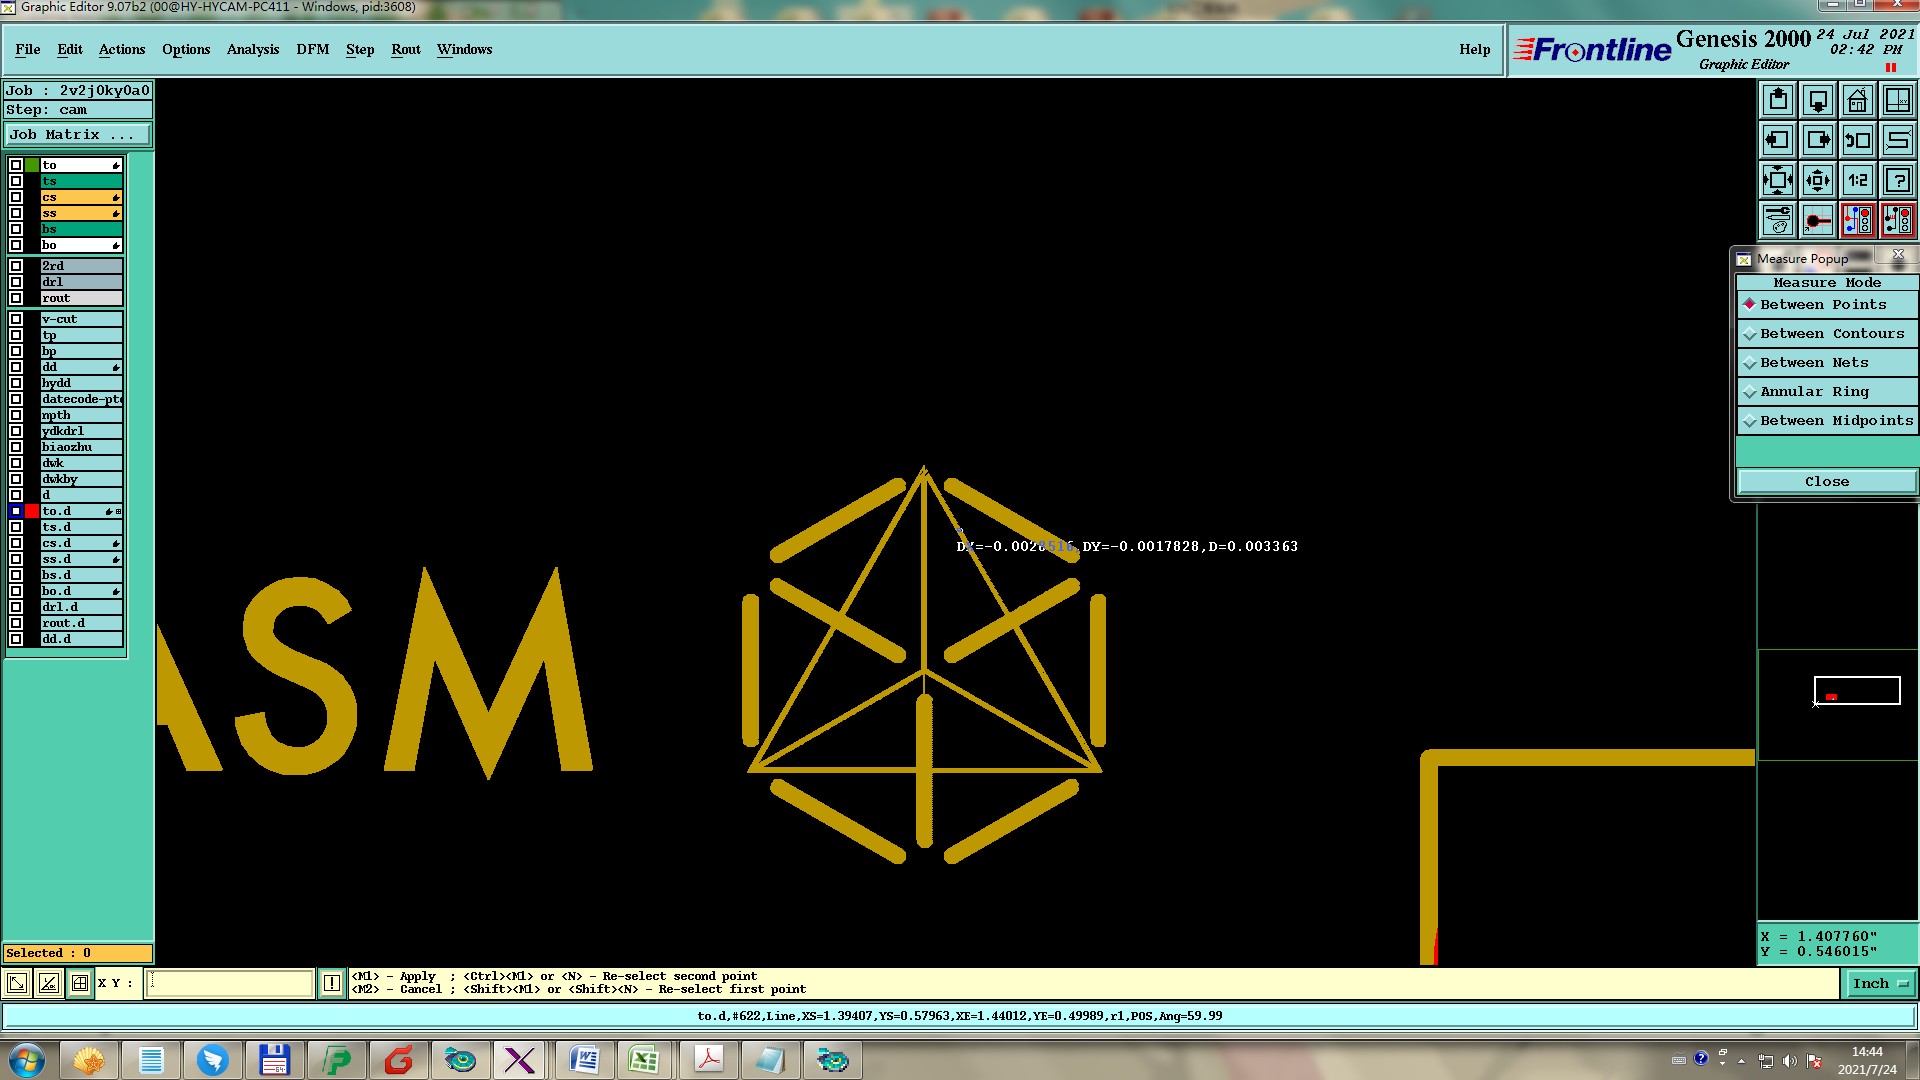This screenshot has height=1080, width=1920.
Task: Click the snap to pad center icon
Action: (x=1818, y=220)
